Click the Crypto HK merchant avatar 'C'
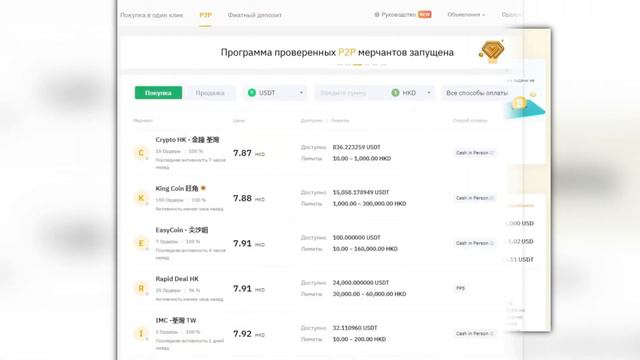640x360 pixels. tap(141, 153)
